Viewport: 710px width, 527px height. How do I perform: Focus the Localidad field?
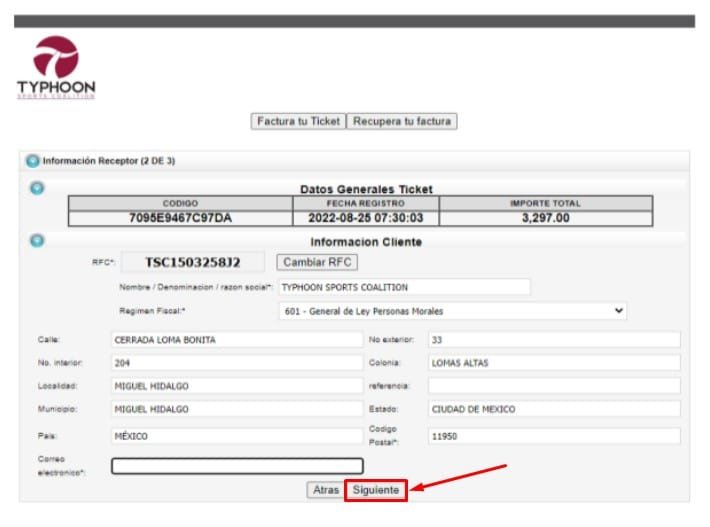click(x=237, y=386)
